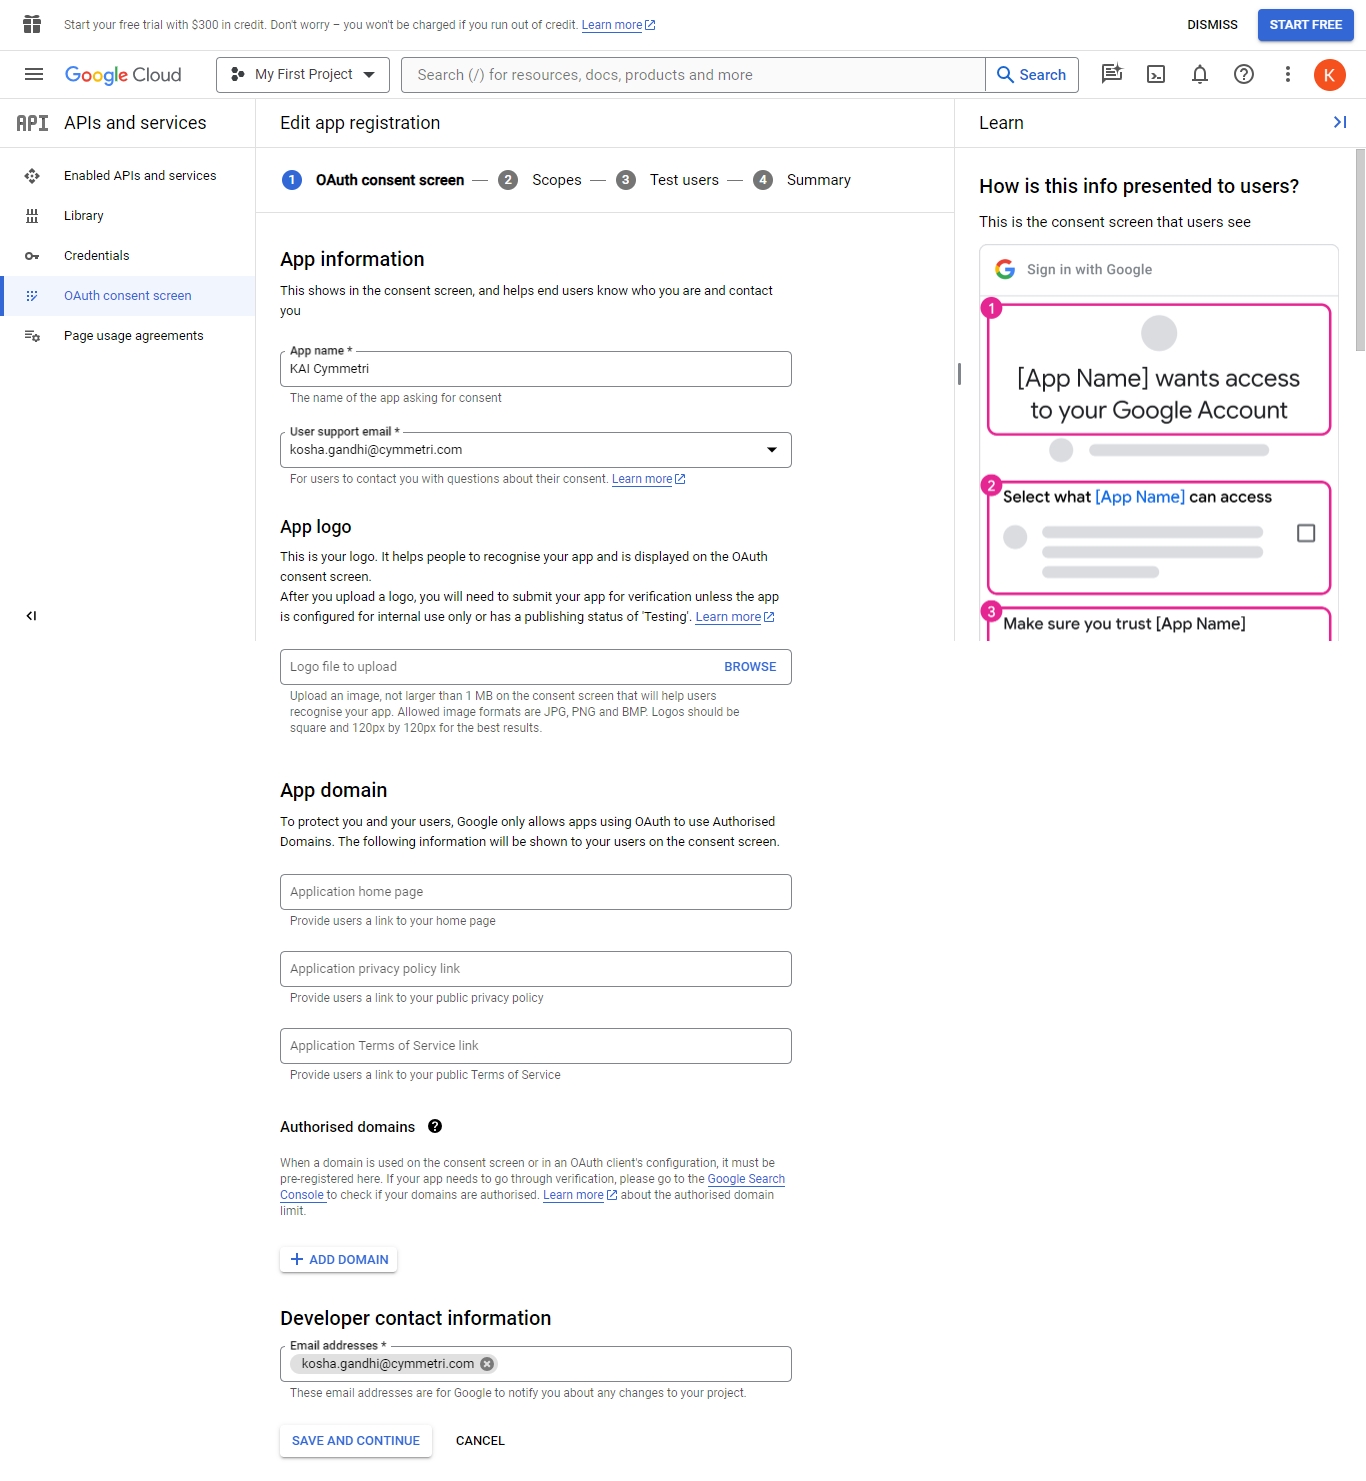
Task: Click the Learn panel vertical scrollbar
Action: [x=1360, y=250]
